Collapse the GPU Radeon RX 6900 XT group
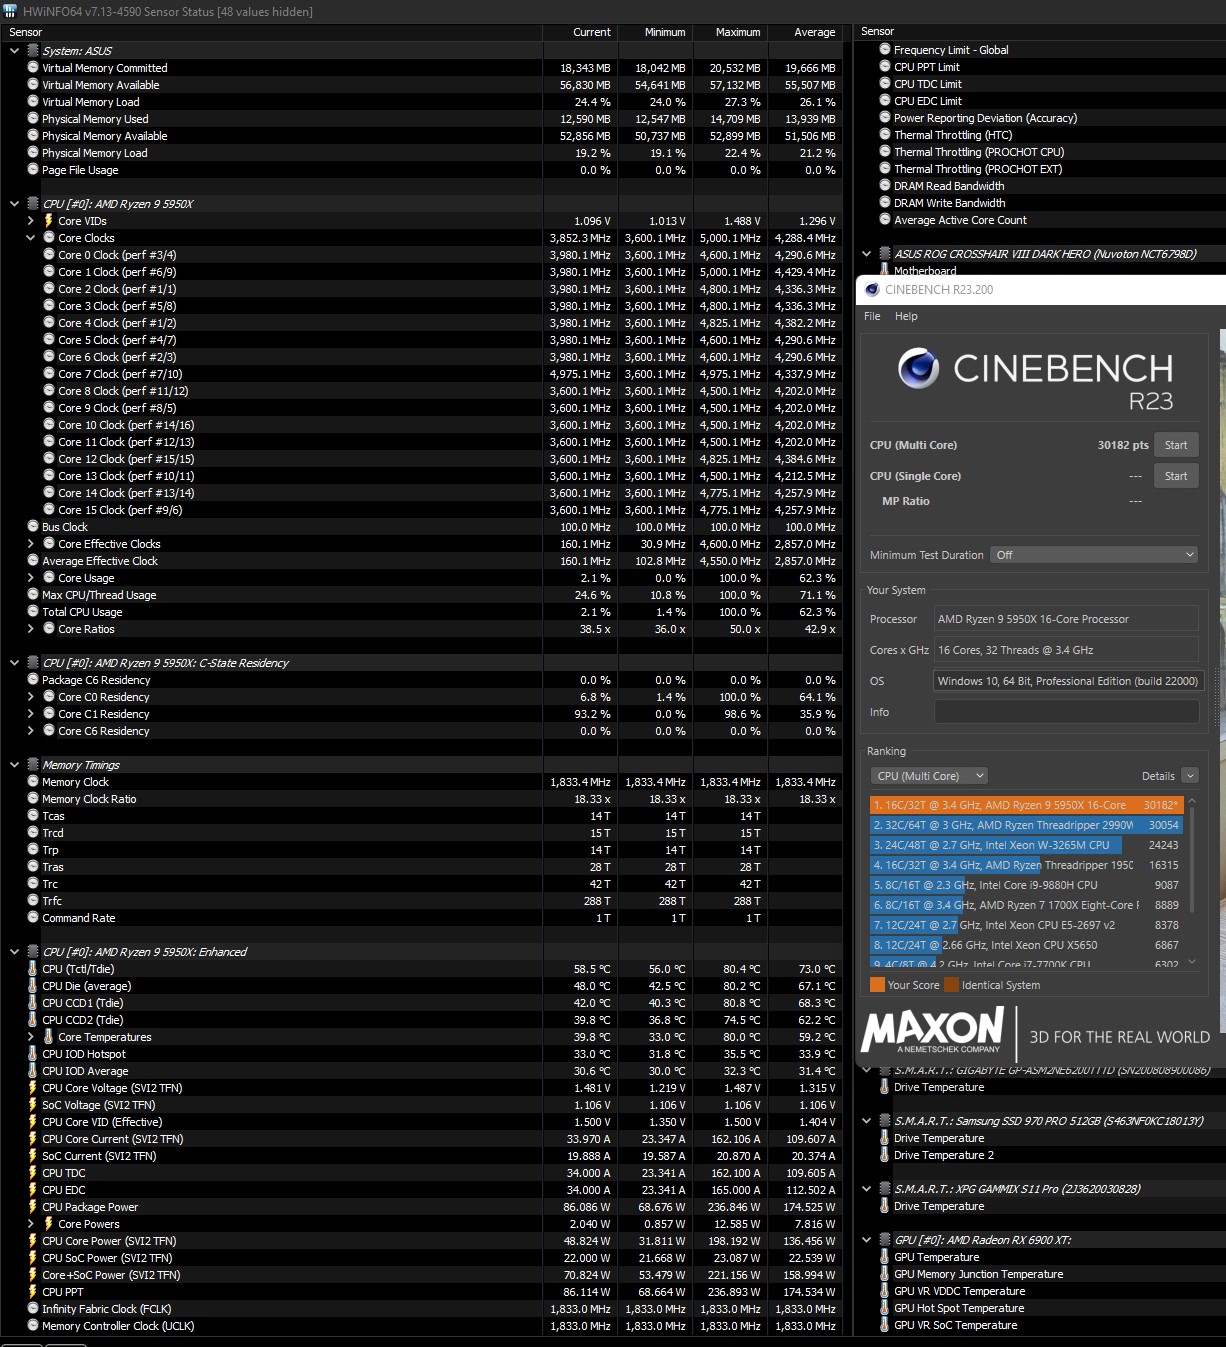This screenshot has height=1347, width=1226. click(866, 1240)
